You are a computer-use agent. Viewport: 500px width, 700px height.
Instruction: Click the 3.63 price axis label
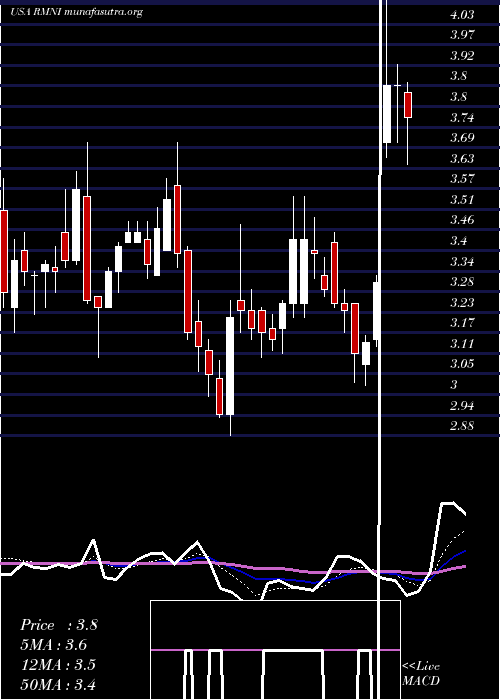462,158
